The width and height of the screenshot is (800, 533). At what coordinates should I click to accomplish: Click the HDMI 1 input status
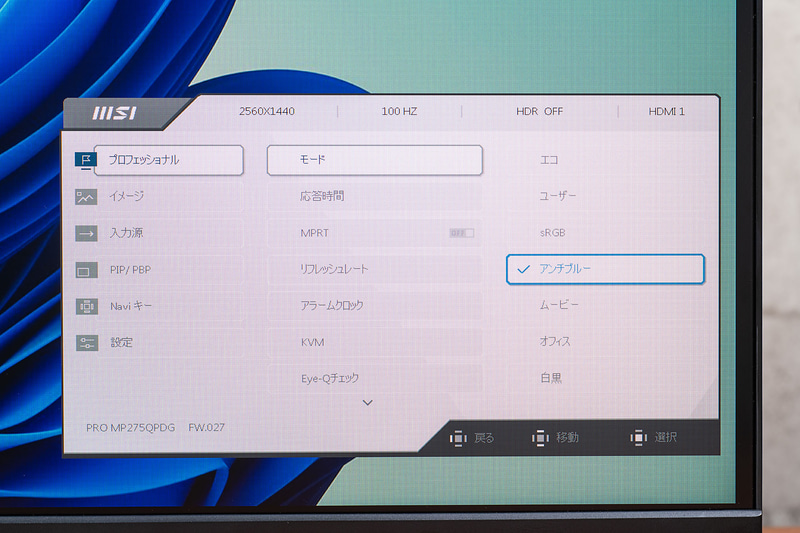click(666, 111)
